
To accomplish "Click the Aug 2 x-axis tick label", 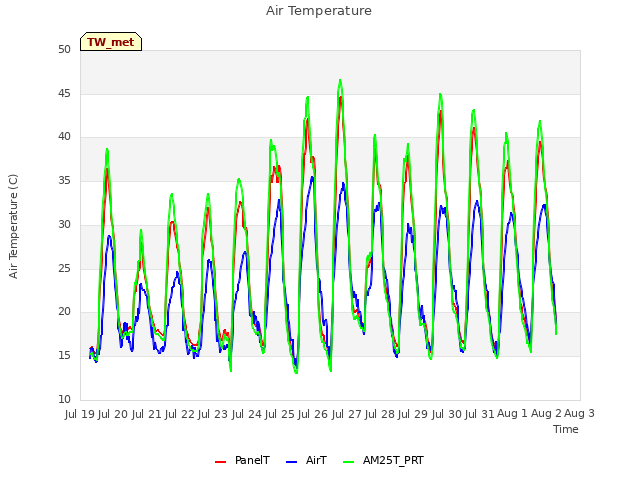I will (546, 414).
